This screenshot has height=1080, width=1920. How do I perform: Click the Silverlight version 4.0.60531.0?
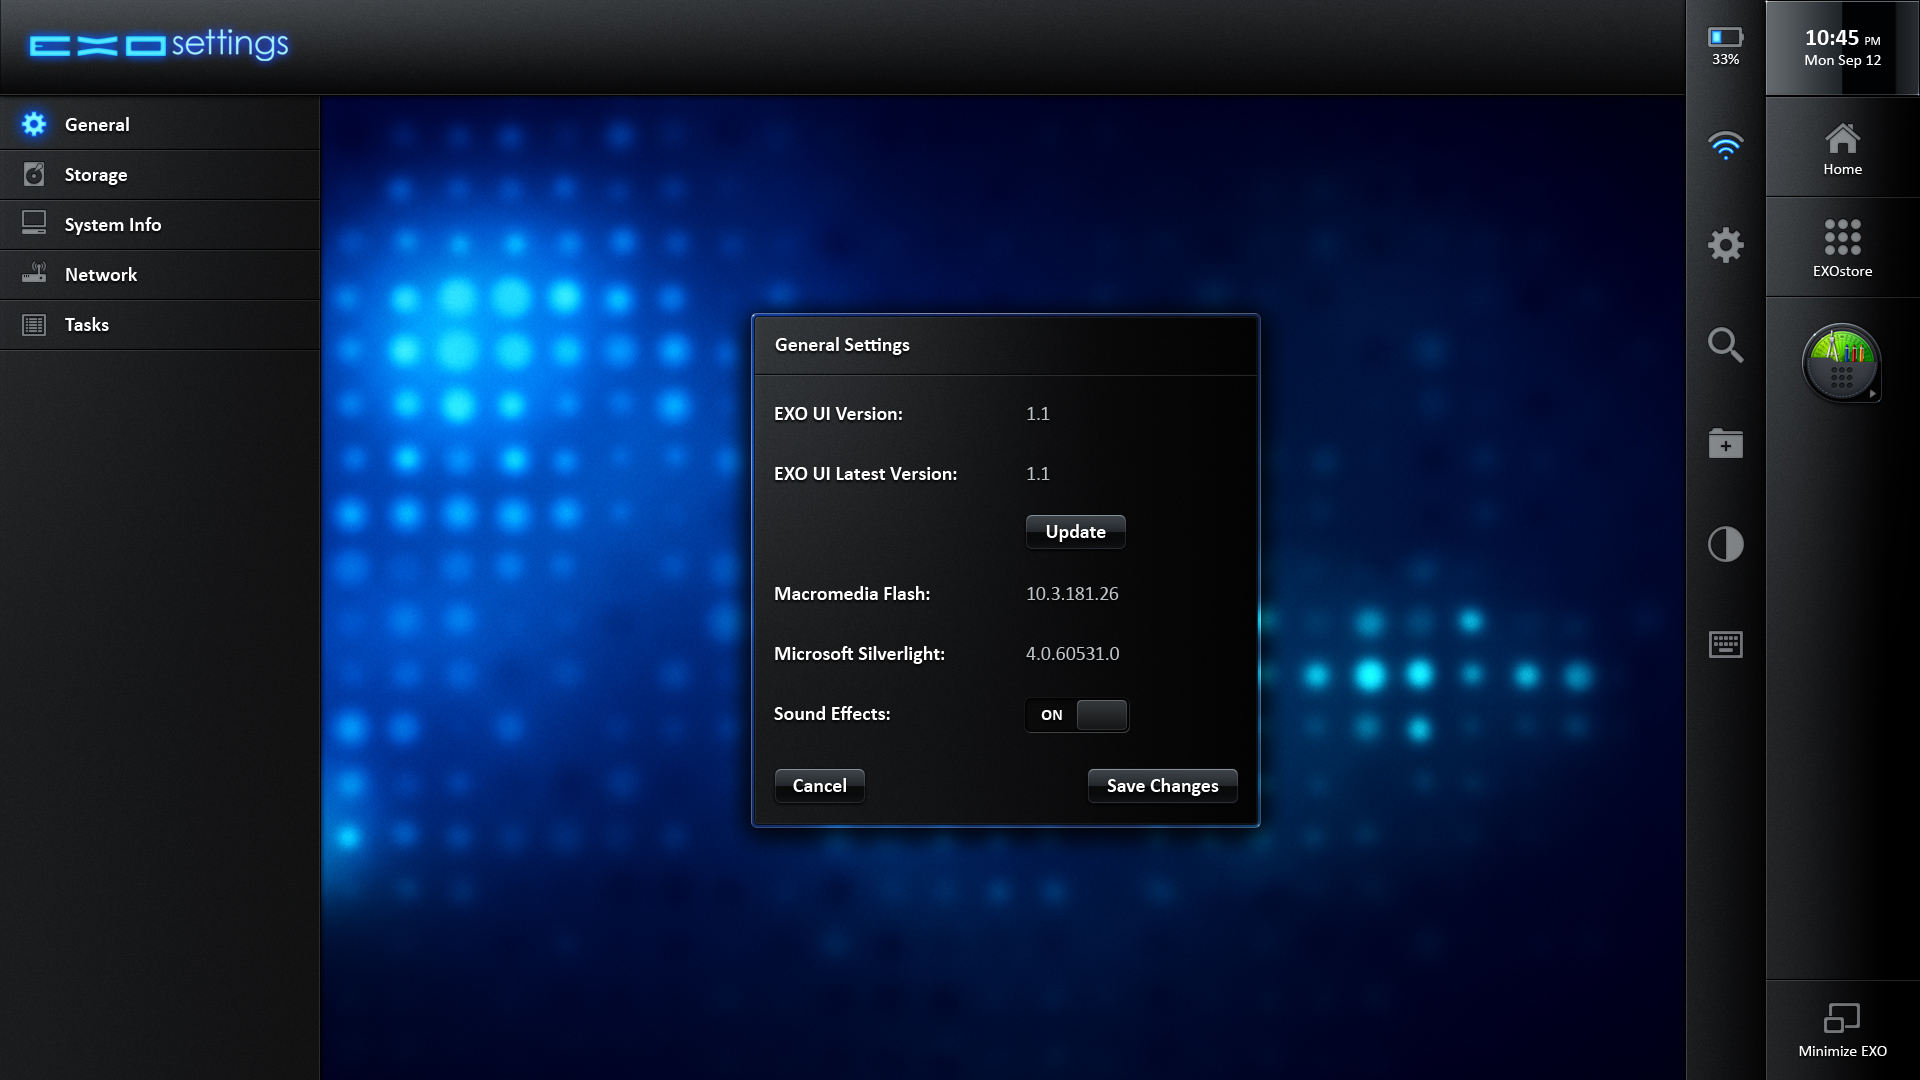(1072, 654)
